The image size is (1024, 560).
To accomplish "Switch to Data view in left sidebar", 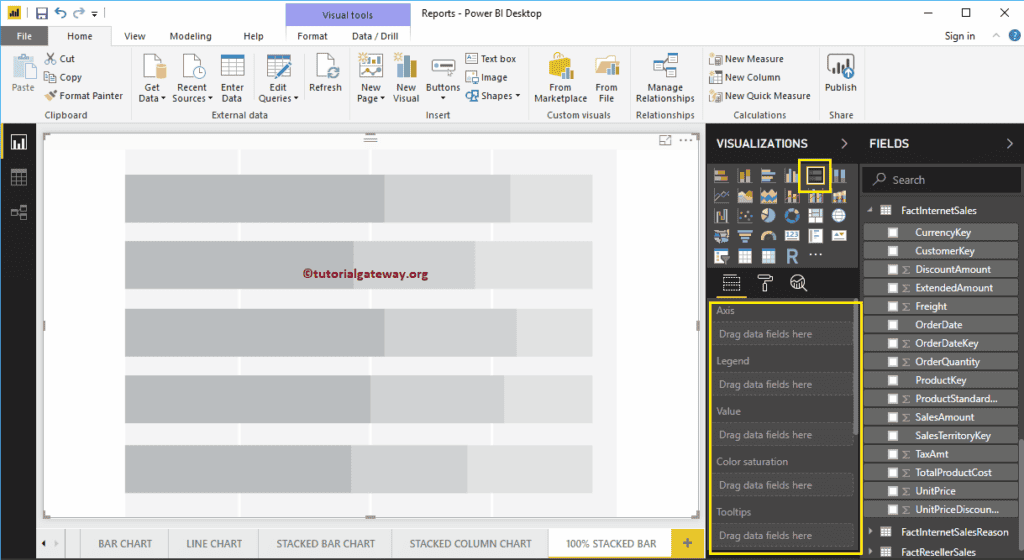I will (18, 177).
